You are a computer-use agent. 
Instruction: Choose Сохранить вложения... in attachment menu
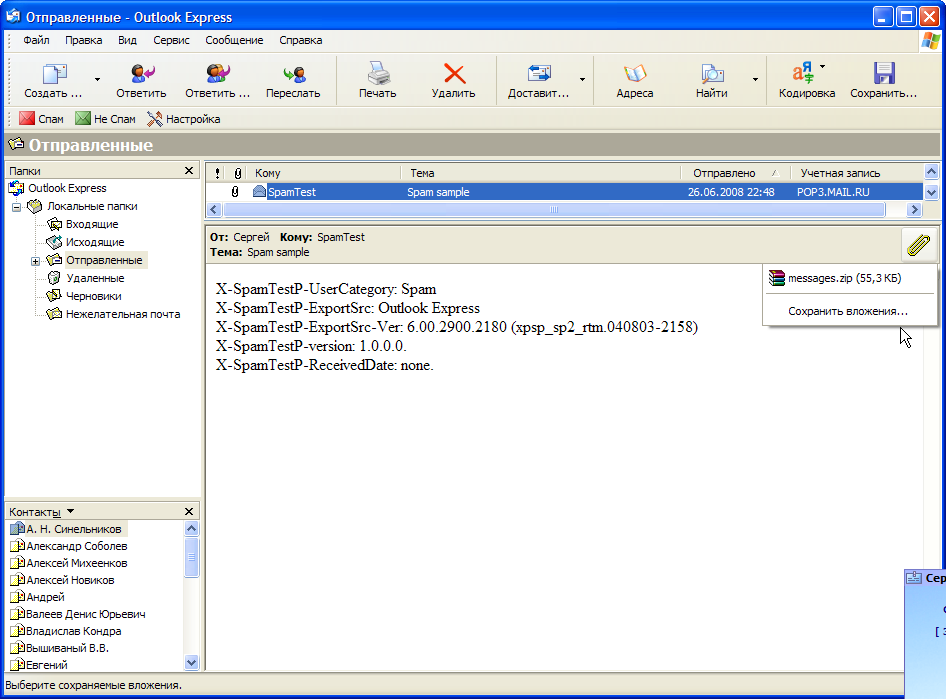coord(849,311)
